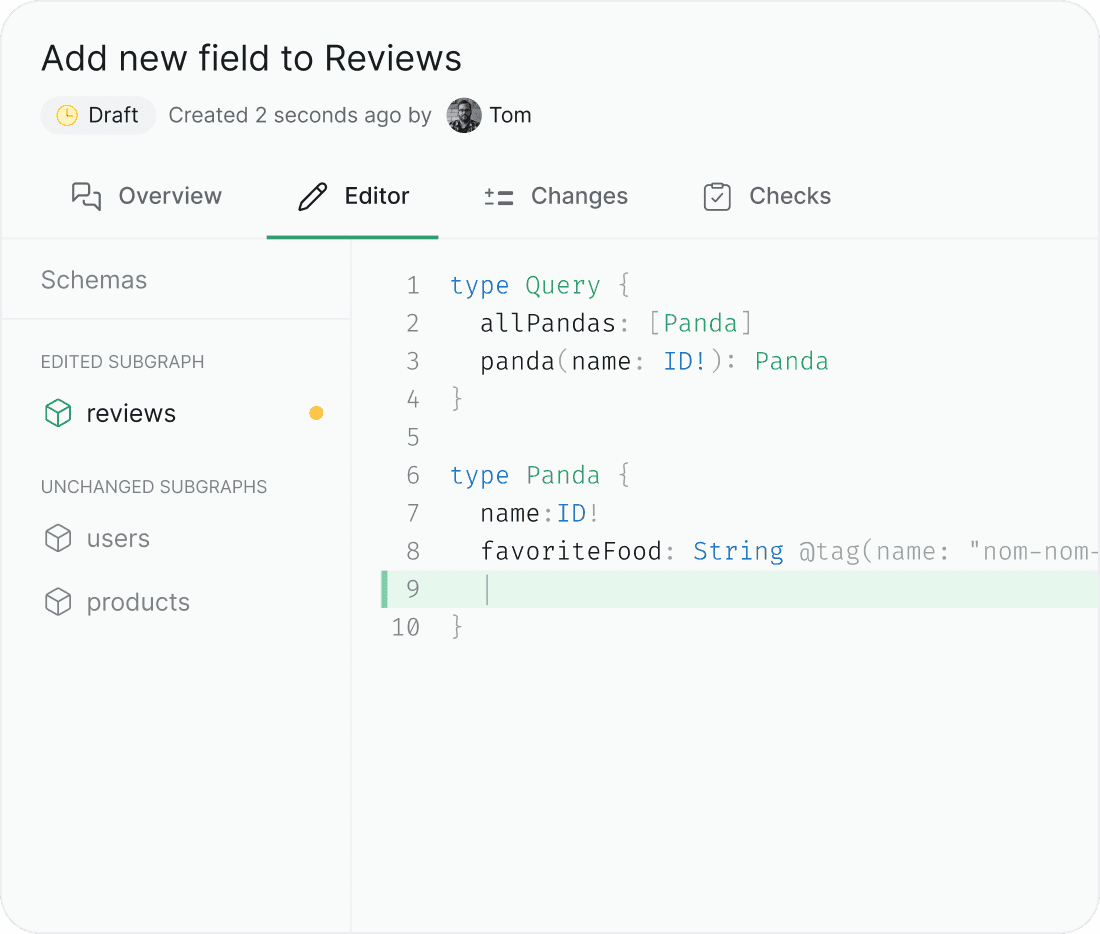Click the Draft status badge
1100x934 pixels.
[97, 115]
